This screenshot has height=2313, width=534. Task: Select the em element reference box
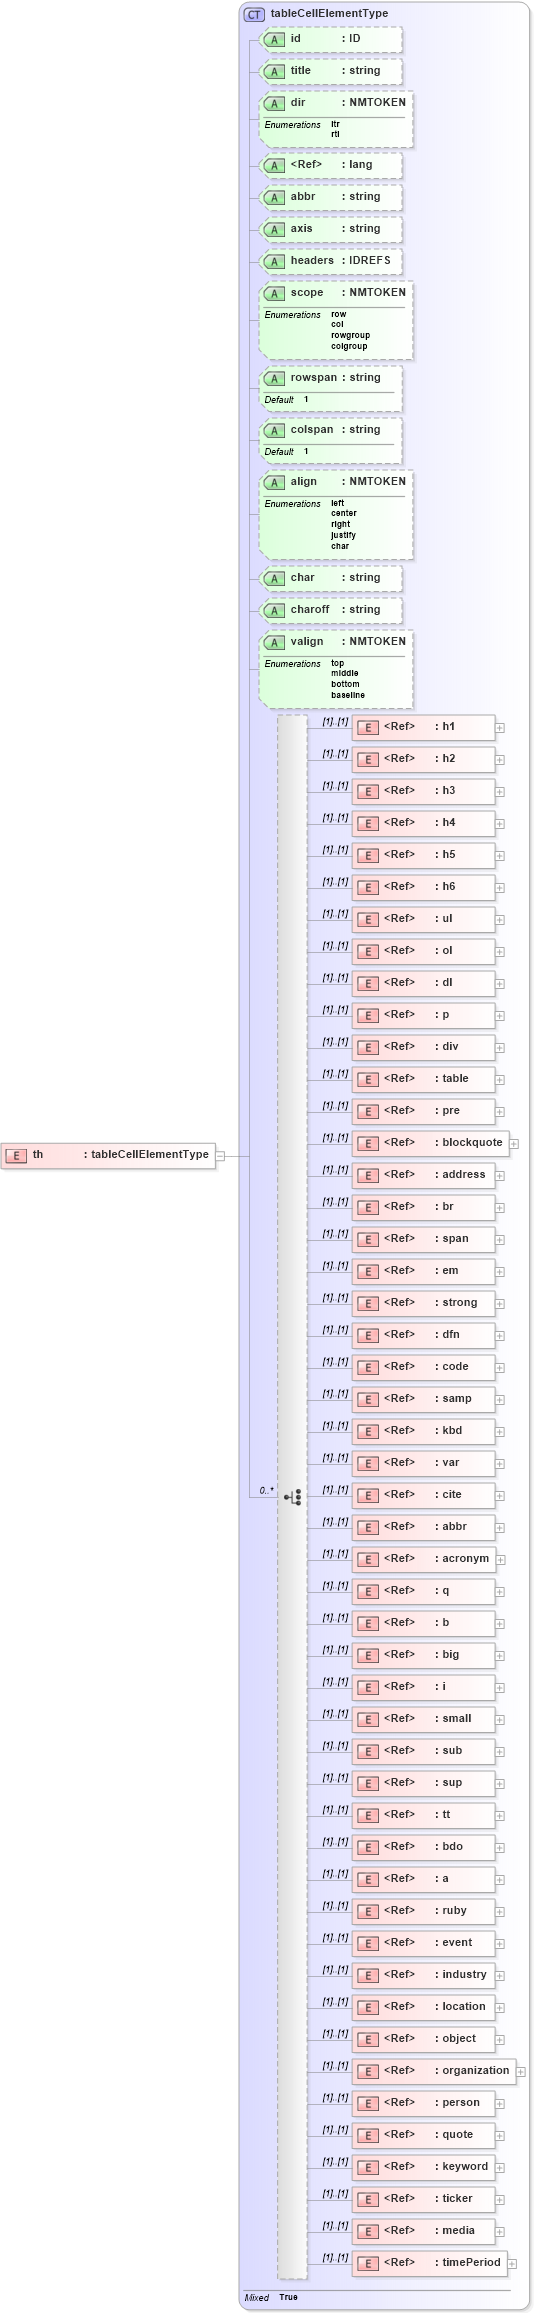tap(423, 1271)
